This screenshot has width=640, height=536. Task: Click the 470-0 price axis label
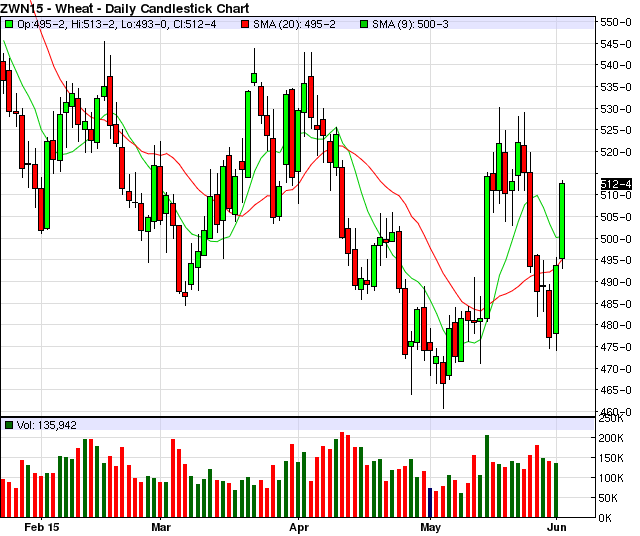(616, 369)
